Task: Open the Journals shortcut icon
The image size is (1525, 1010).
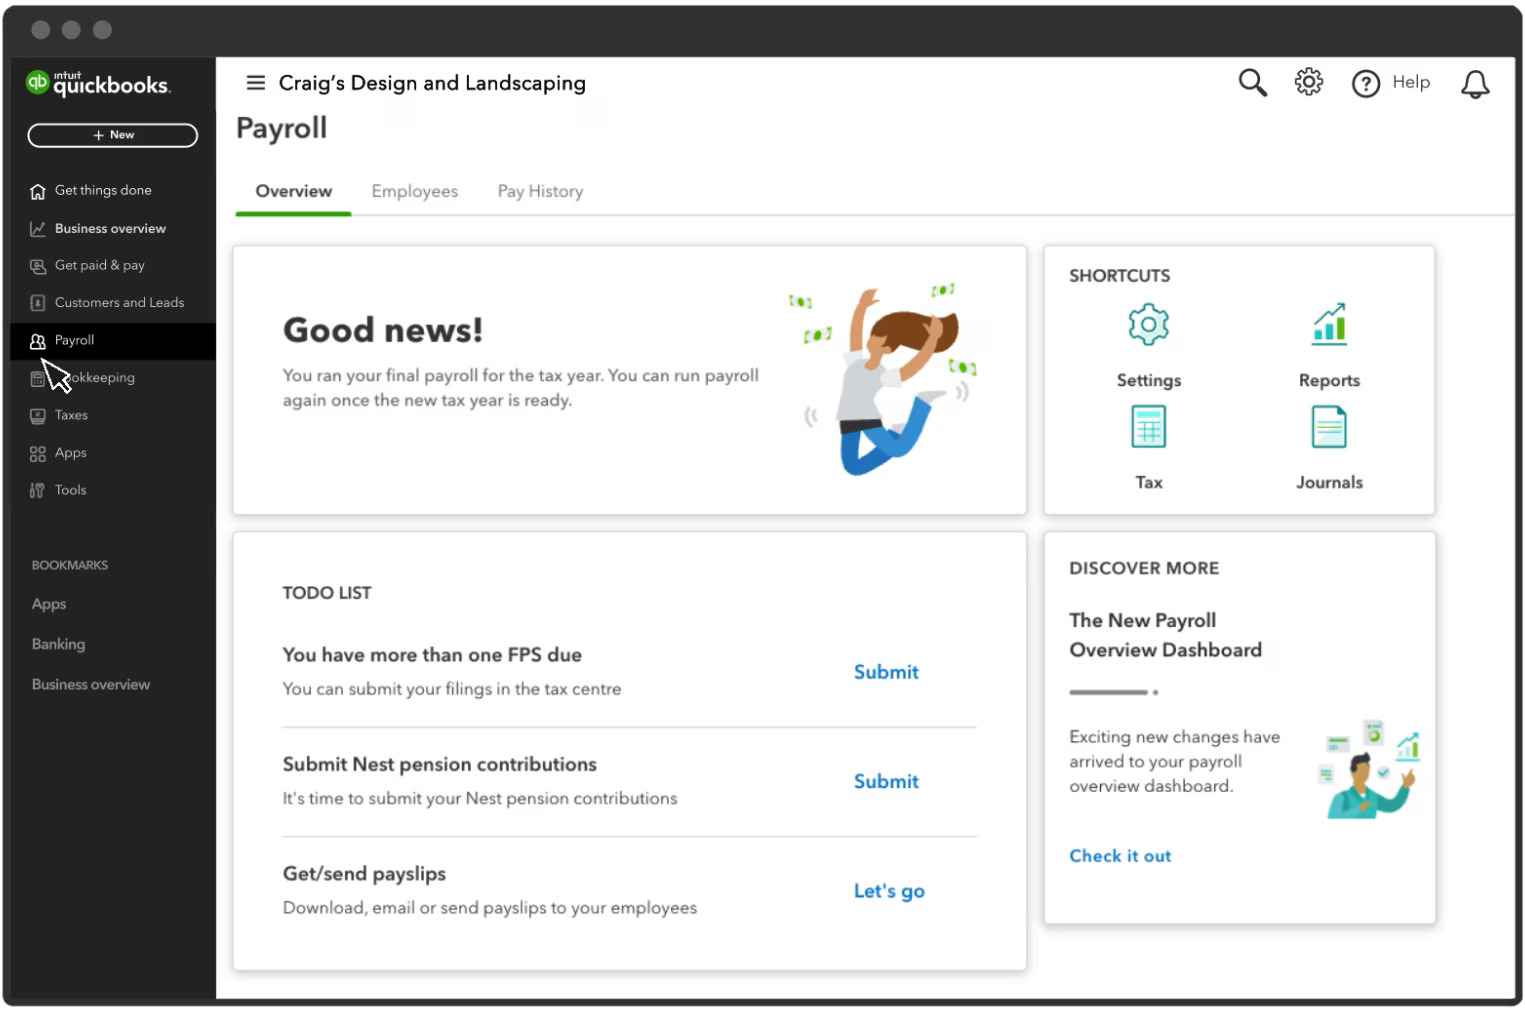Action: point(1329,426)
